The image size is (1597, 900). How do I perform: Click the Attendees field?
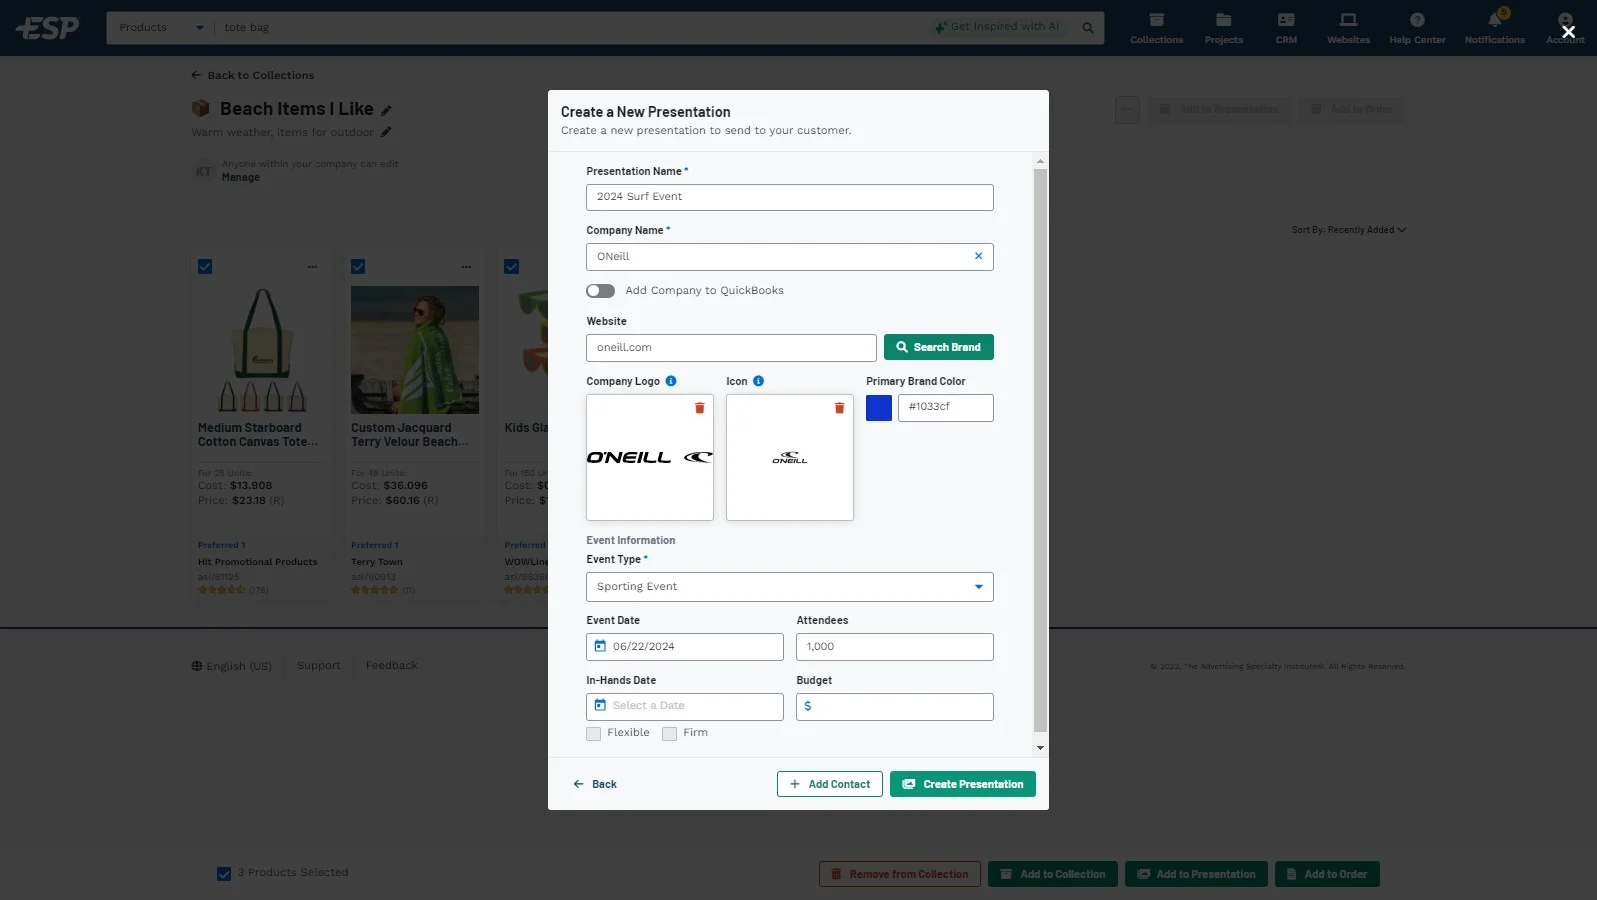894,647
